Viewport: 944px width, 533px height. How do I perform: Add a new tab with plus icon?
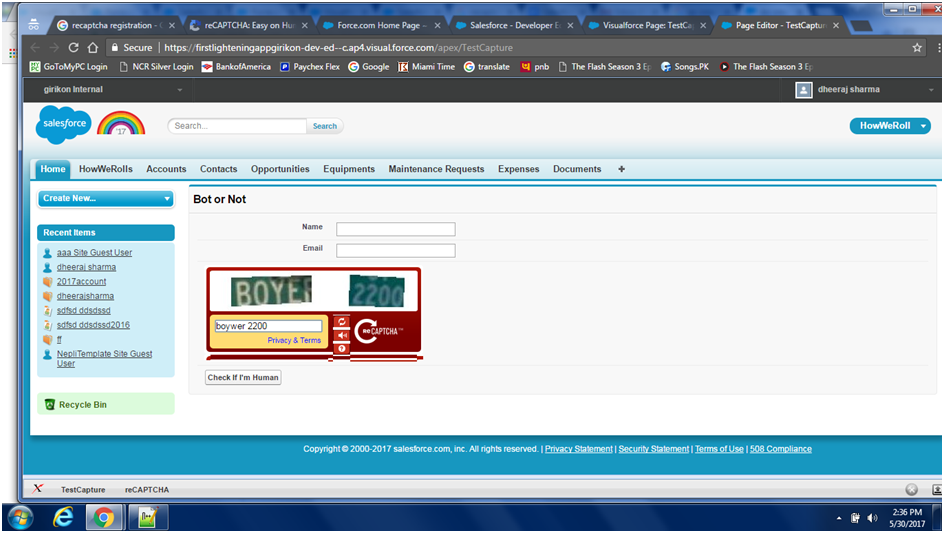621,169
